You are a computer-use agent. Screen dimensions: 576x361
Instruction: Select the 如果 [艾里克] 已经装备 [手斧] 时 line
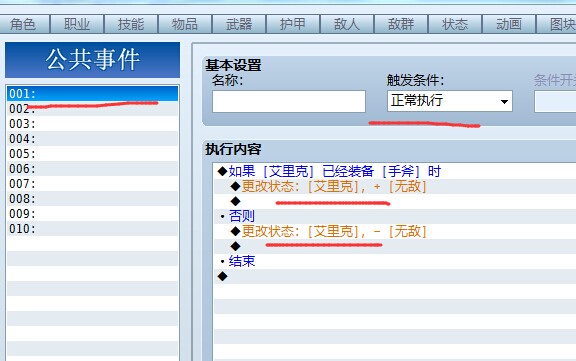point(395,172)
